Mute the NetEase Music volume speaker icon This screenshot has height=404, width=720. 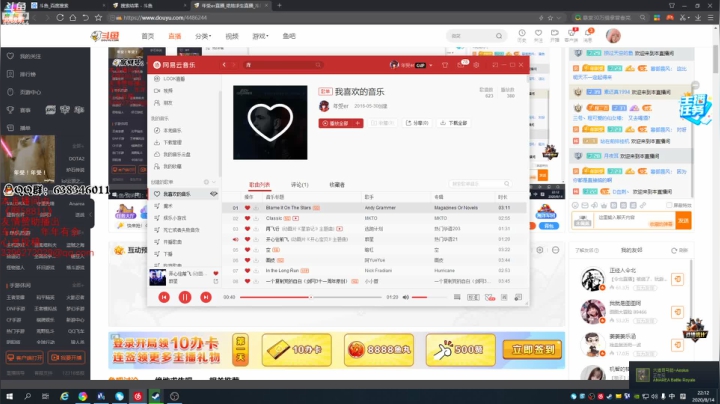(x=406, y=297)
